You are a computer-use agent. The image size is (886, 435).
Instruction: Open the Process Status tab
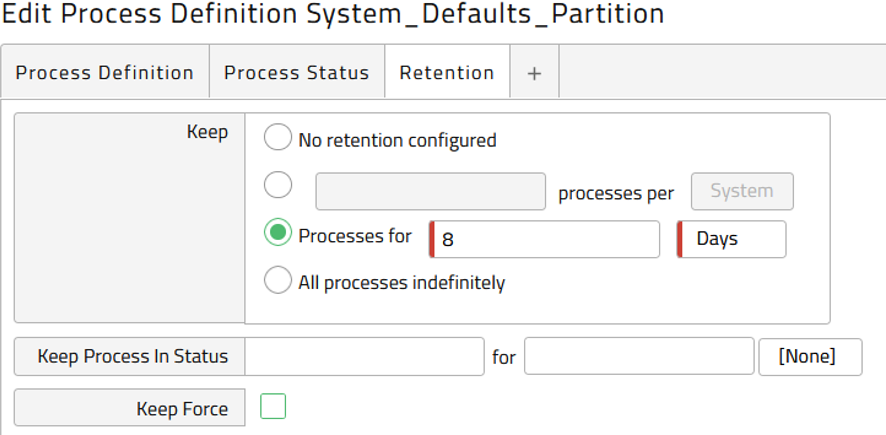[x=297, y=72]
